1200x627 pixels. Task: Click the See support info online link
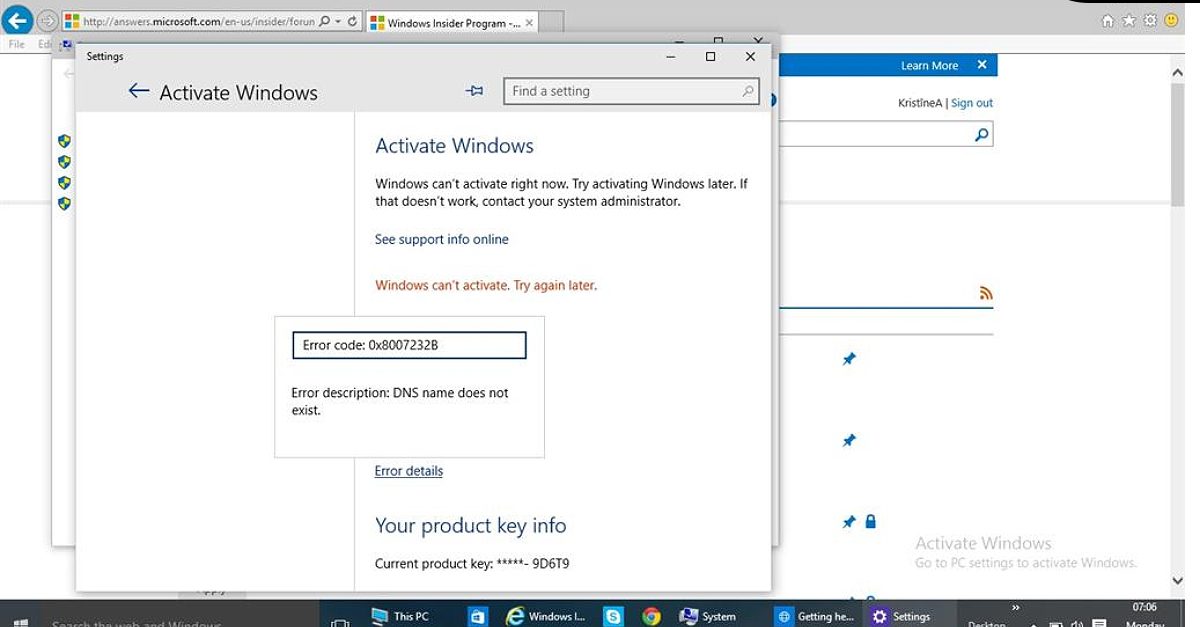[441, 239]
